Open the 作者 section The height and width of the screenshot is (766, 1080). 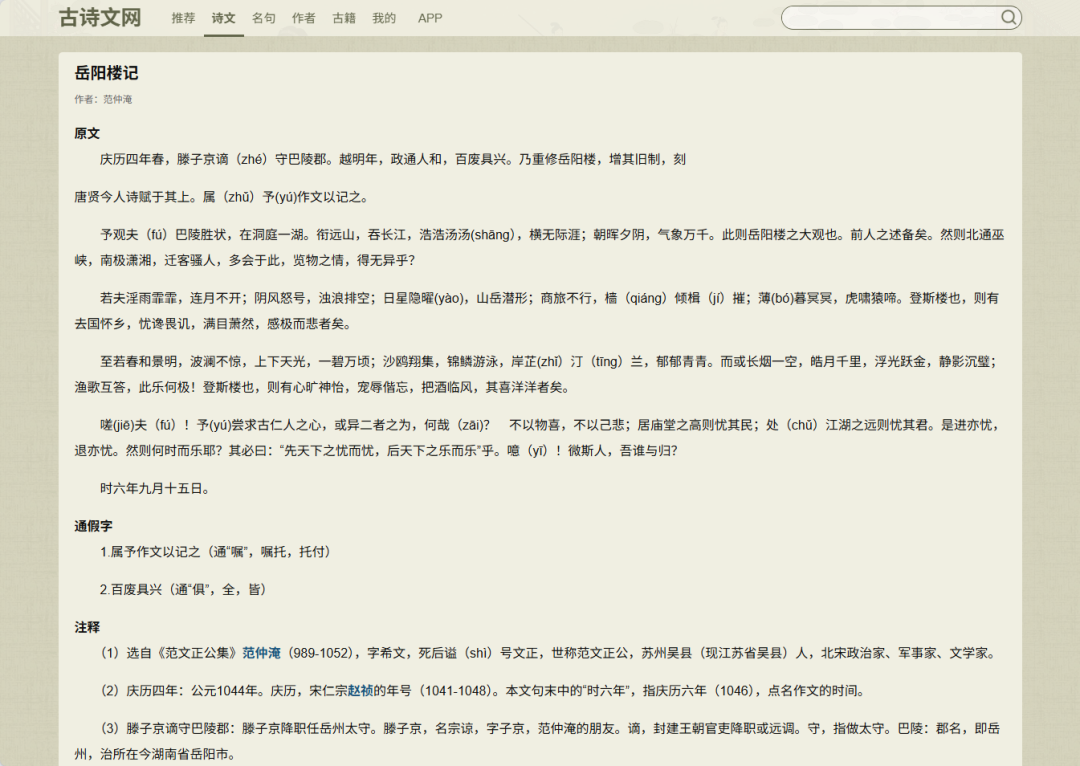(303, 17)
